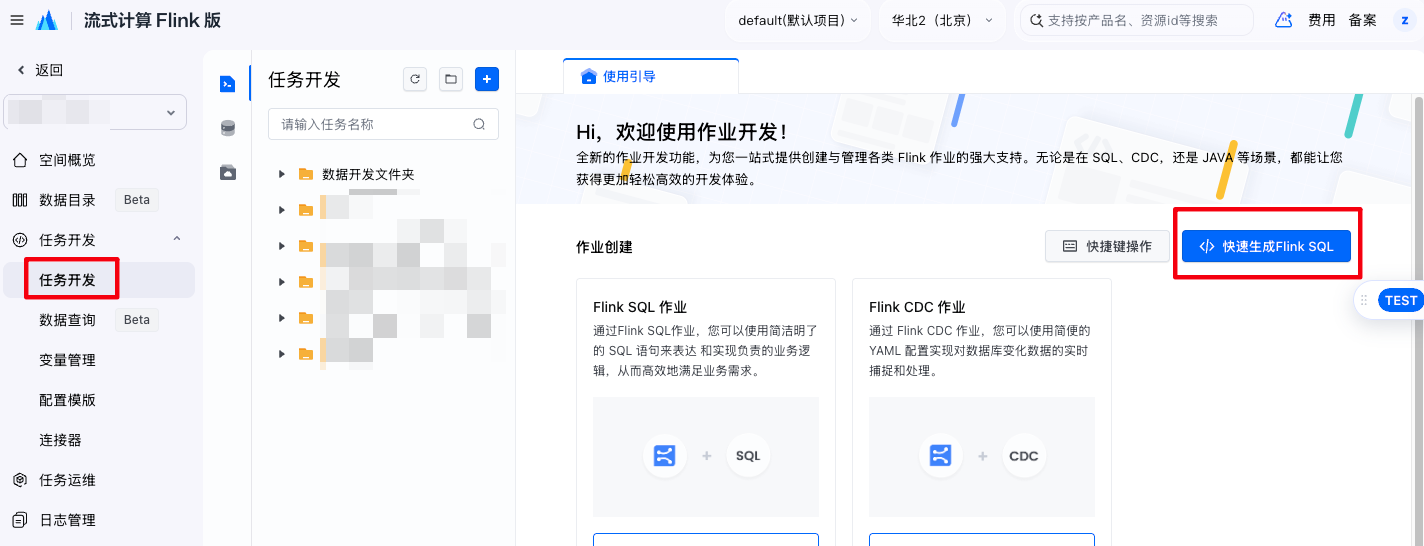Click the 数据目录 catalog icon
The height and width of the screenshot is (546, 1424).
tap(20, 200)
